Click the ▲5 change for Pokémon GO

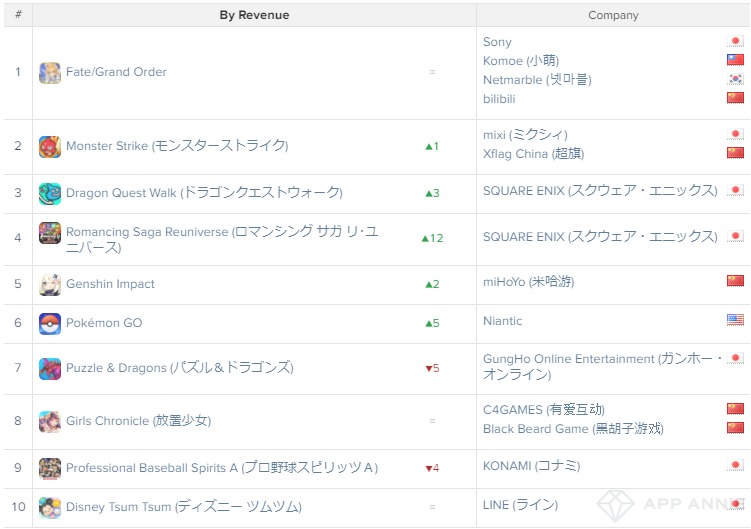click(x=432, y=323)
